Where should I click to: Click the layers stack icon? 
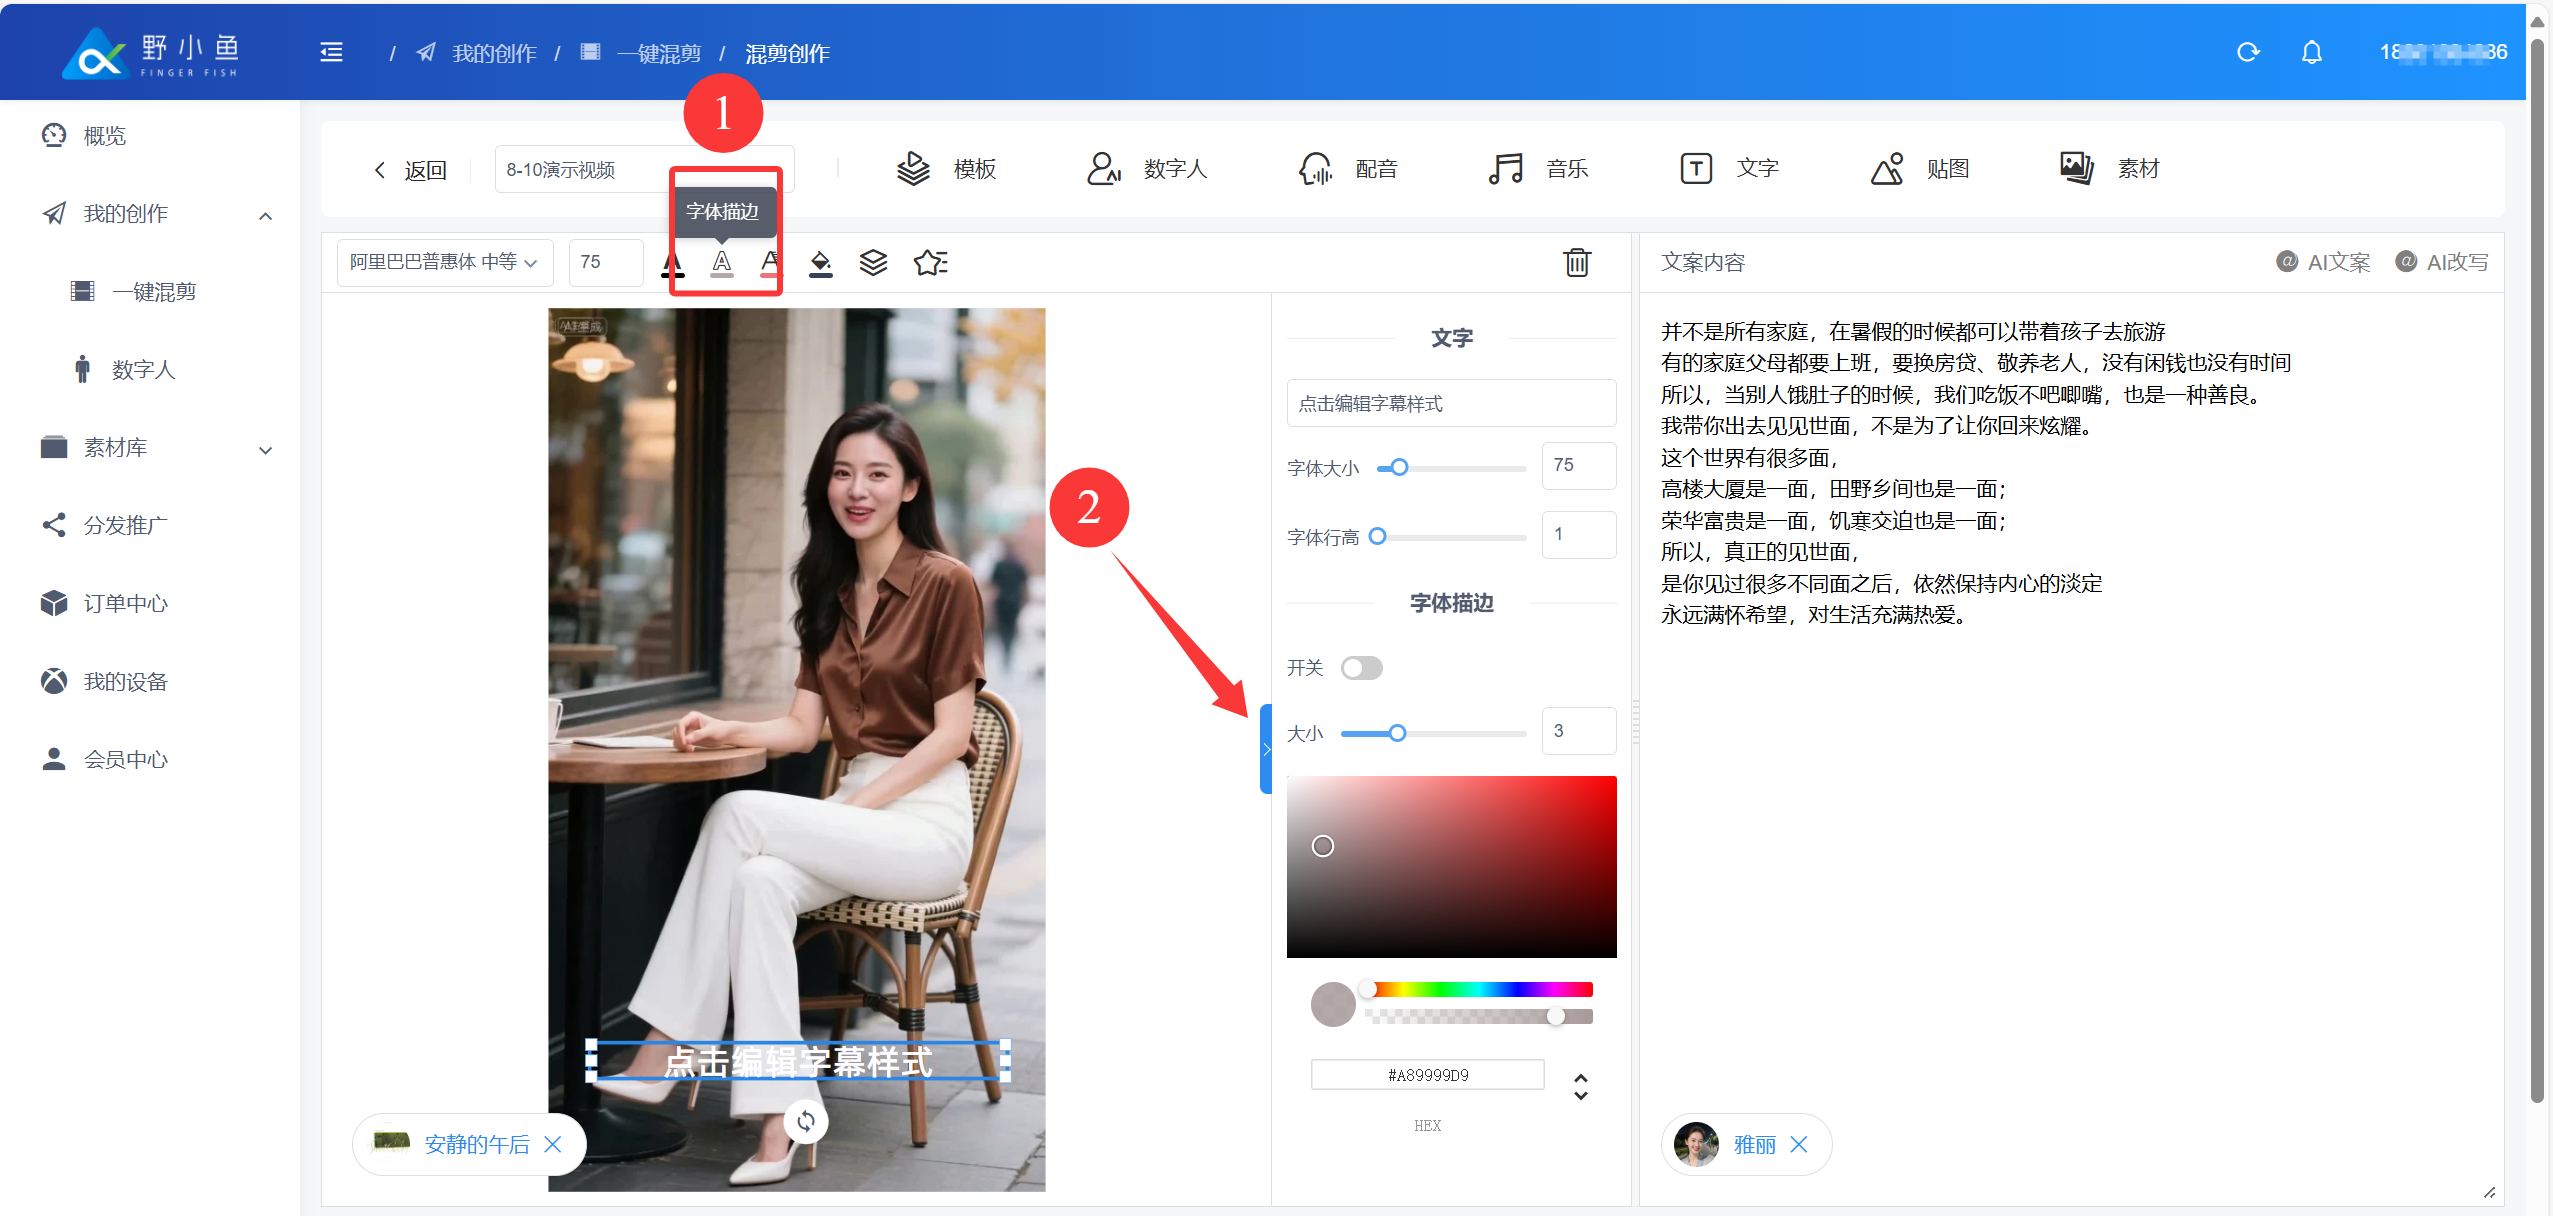873,263
